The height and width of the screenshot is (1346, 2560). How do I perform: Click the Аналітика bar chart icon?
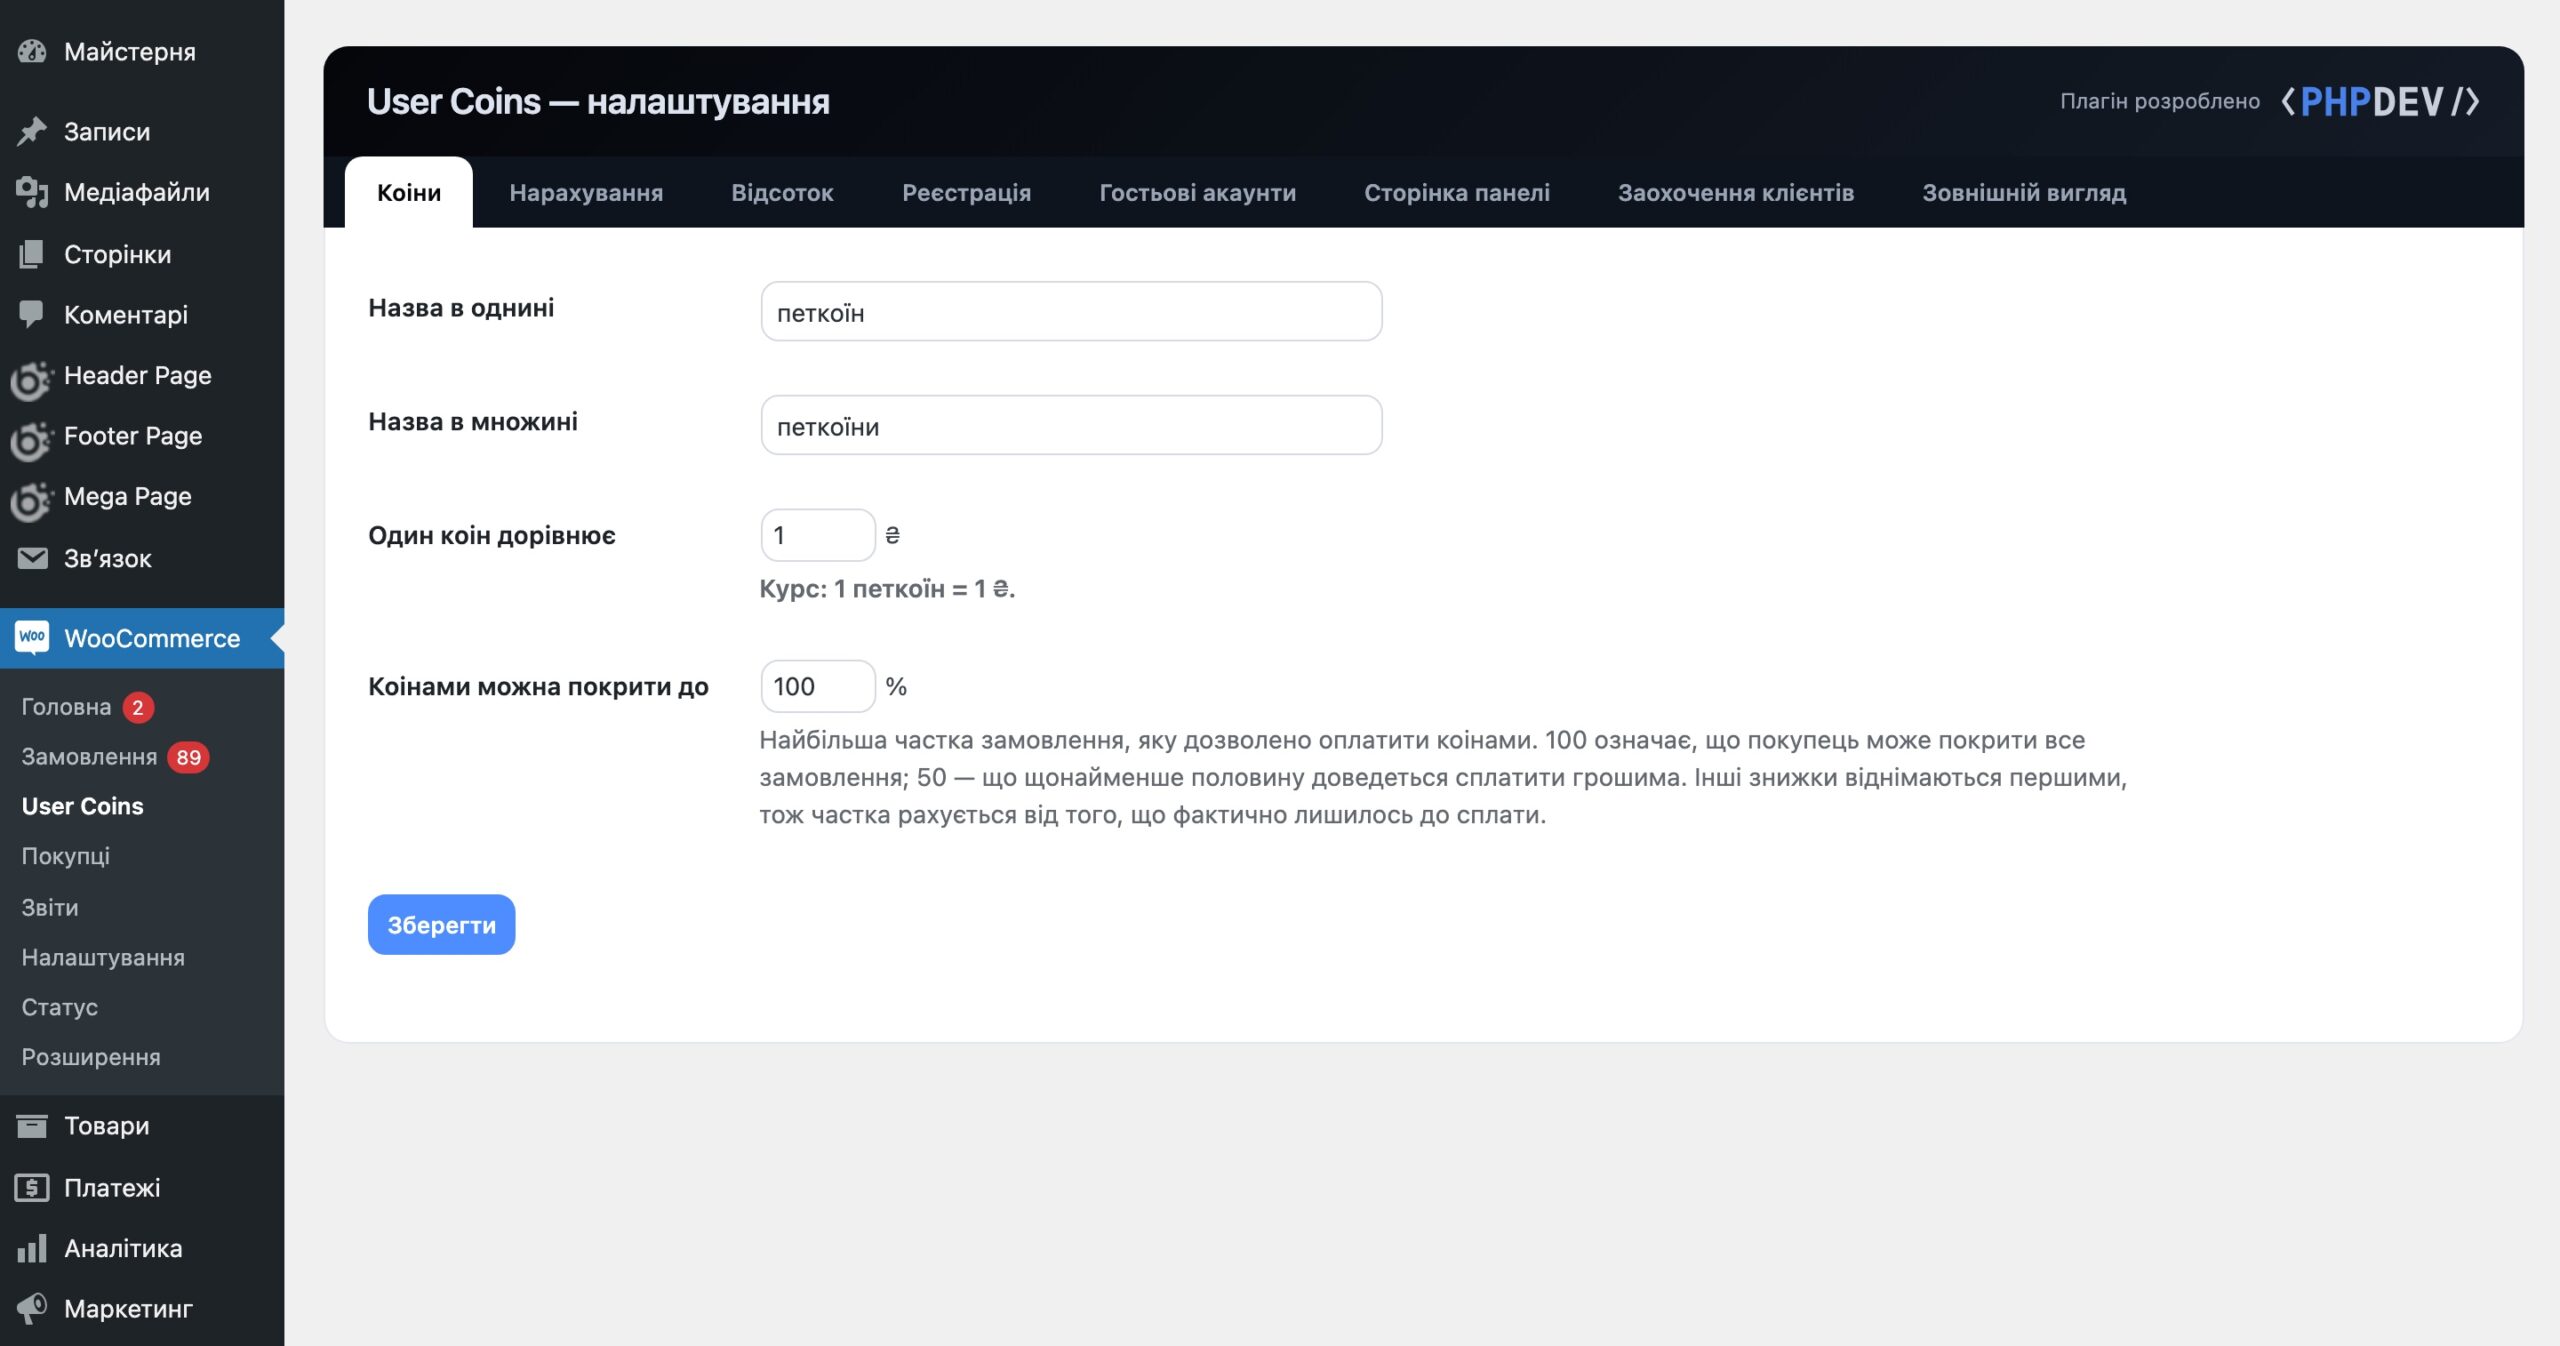point(32,1248)
